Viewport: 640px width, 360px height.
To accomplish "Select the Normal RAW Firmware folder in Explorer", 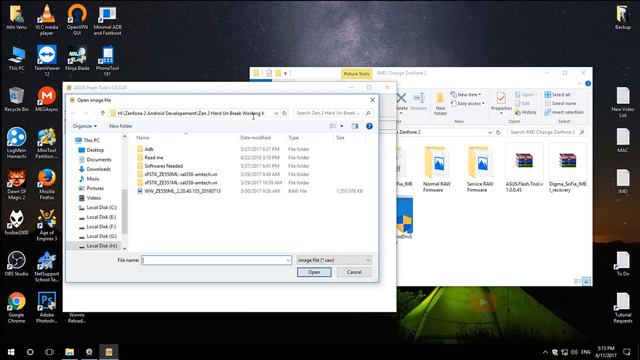I will [x=437, y=169].
